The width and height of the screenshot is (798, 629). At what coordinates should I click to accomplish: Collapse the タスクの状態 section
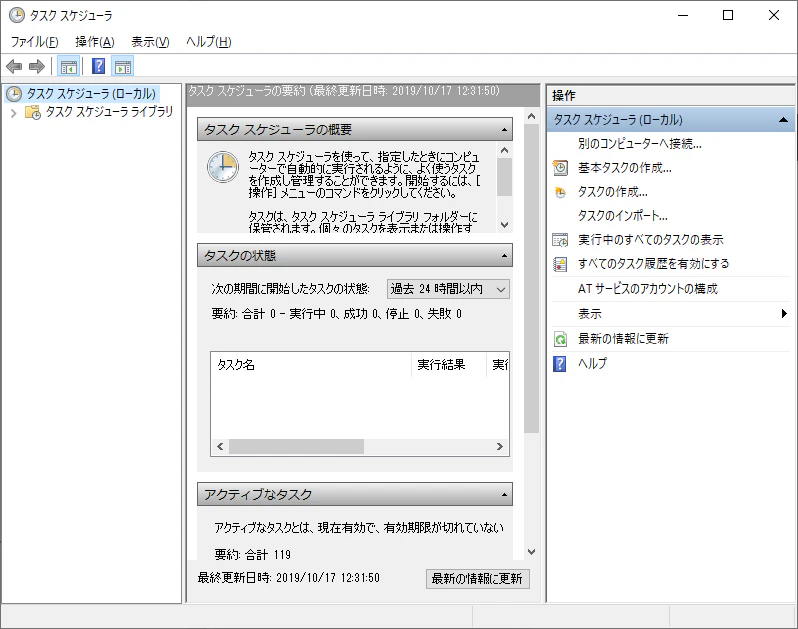(x=504, y=255)
